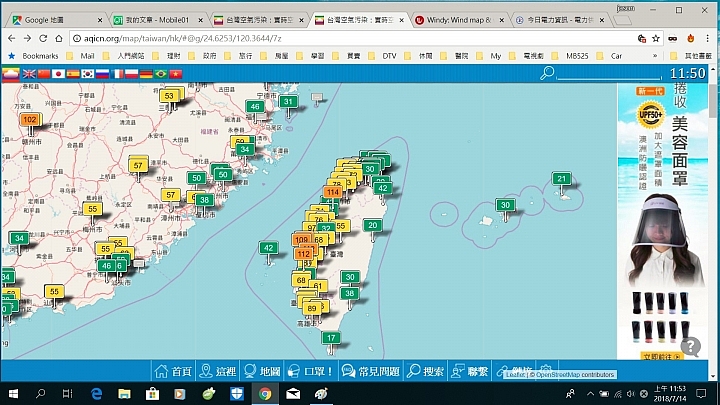
Task: Open the 旅行 bookmark folder
Action: 239,56
